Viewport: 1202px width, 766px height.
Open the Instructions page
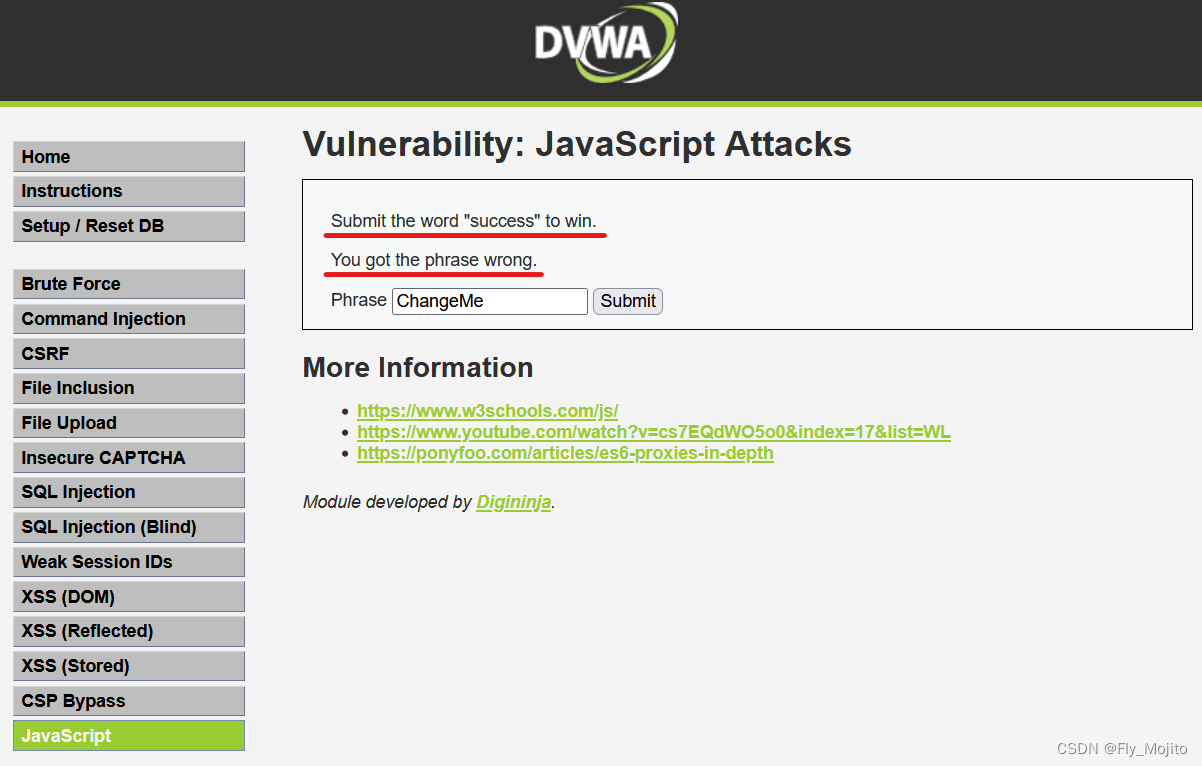pos(128,191)
